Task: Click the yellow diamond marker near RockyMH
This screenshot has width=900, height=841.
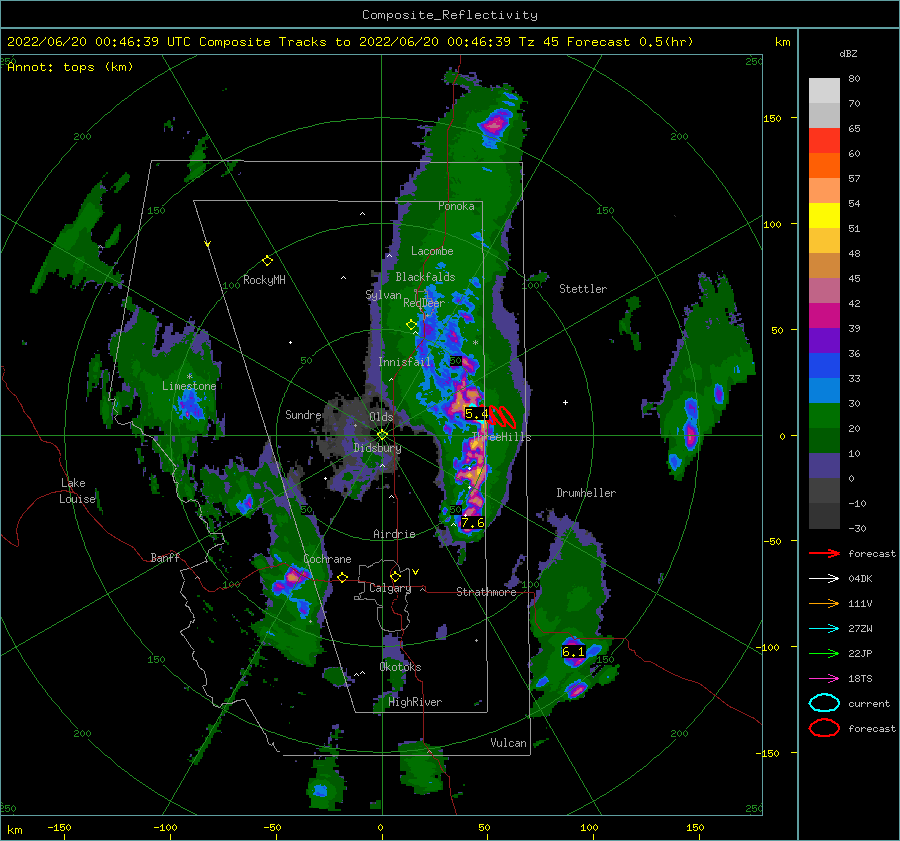Action: [x=267, y=261]
